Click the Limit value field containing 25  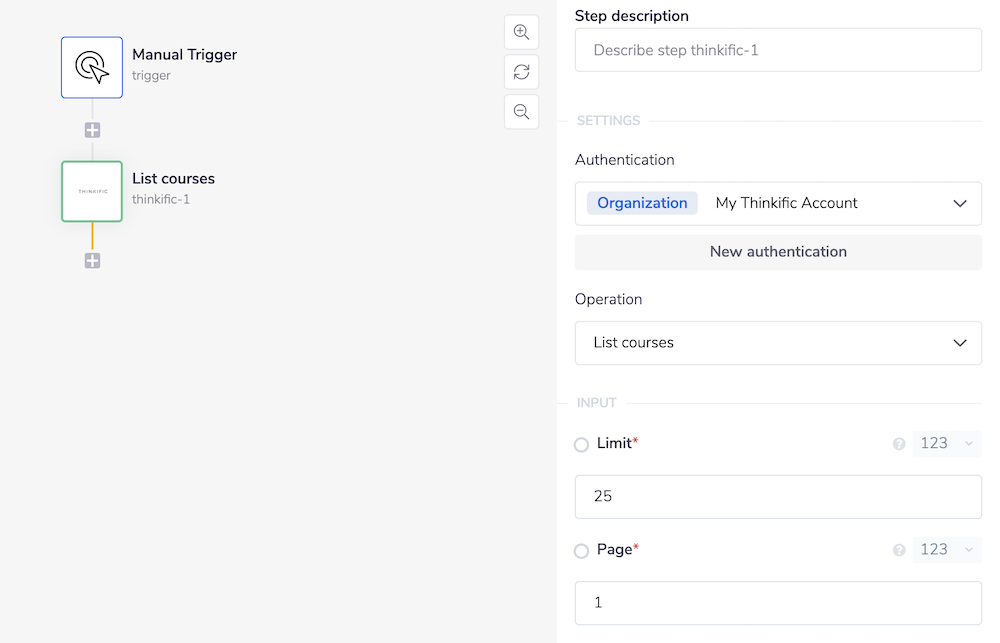778,497
